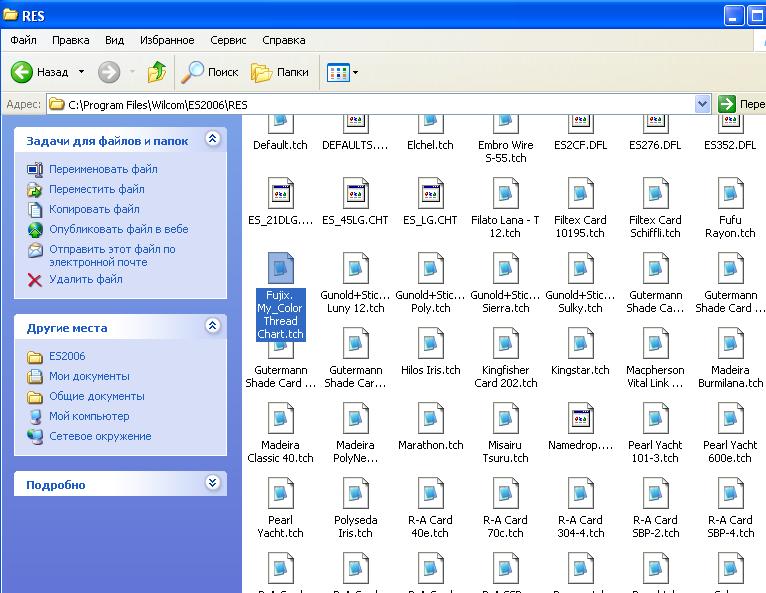Collapse the 'Задачи для файлов и папок' panel
Screen dimensions: 766x593
[212, 140]
